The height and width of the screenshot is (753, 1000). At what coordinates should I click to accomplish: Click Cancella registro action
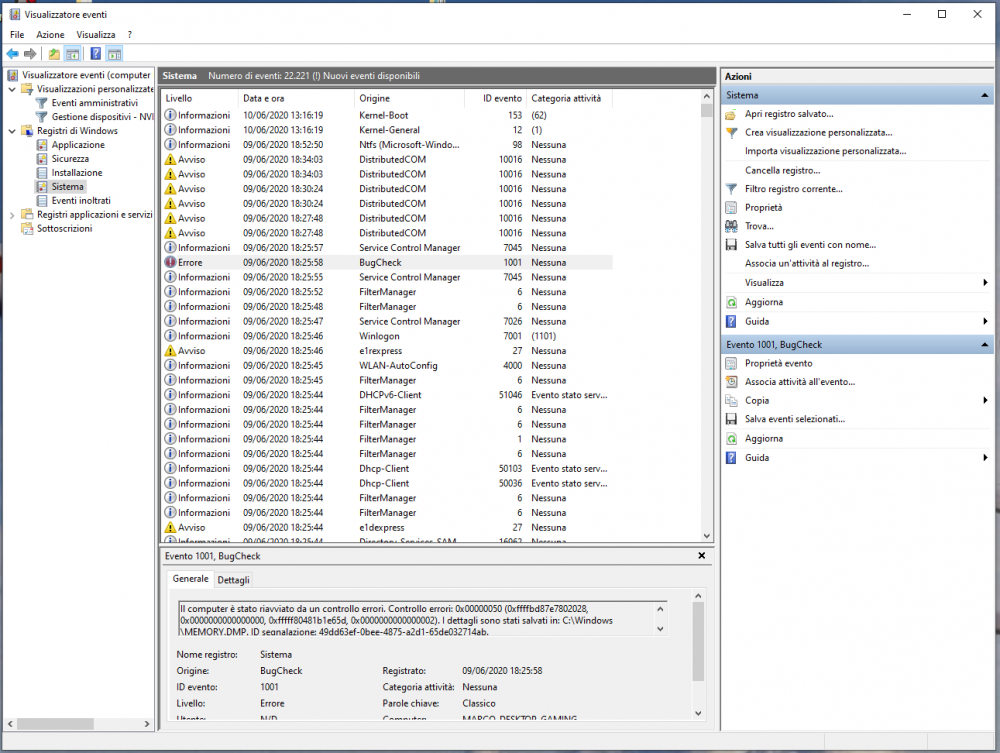point(783,170)
